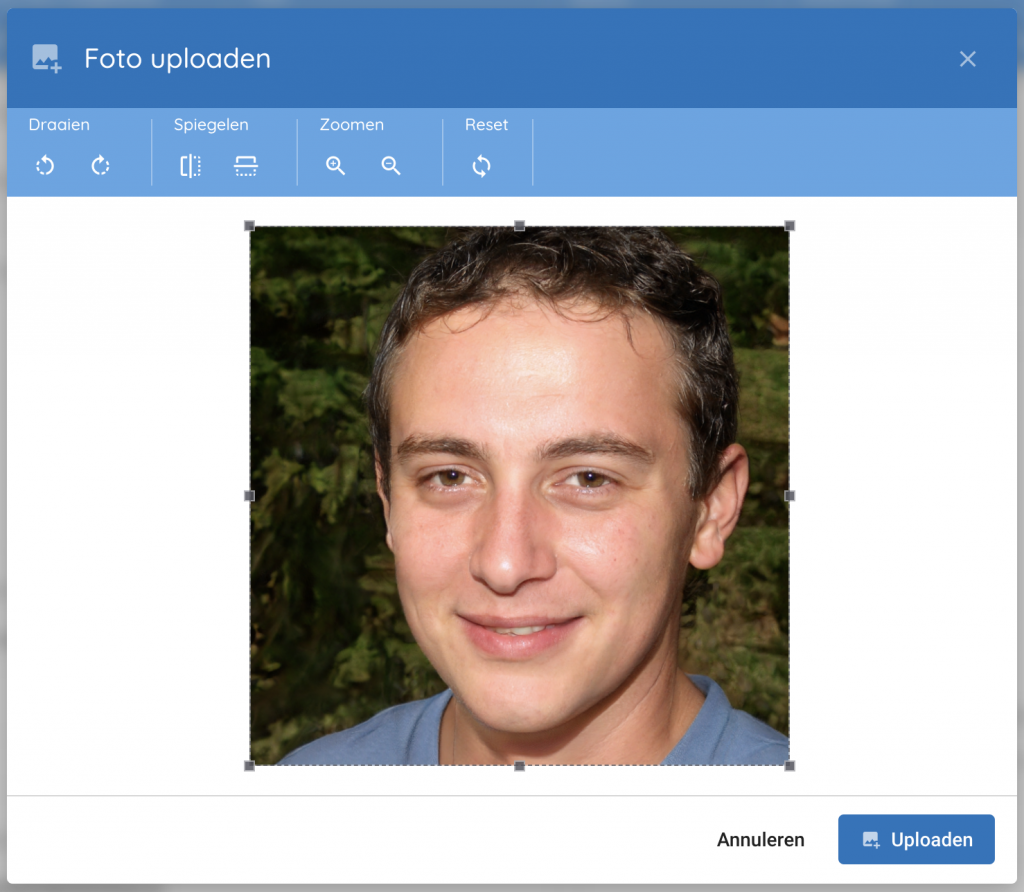Click inside the photo crop area
The width and height of the screenshot is (1024, 892).
pyautogui.click(x=519, y=496)
